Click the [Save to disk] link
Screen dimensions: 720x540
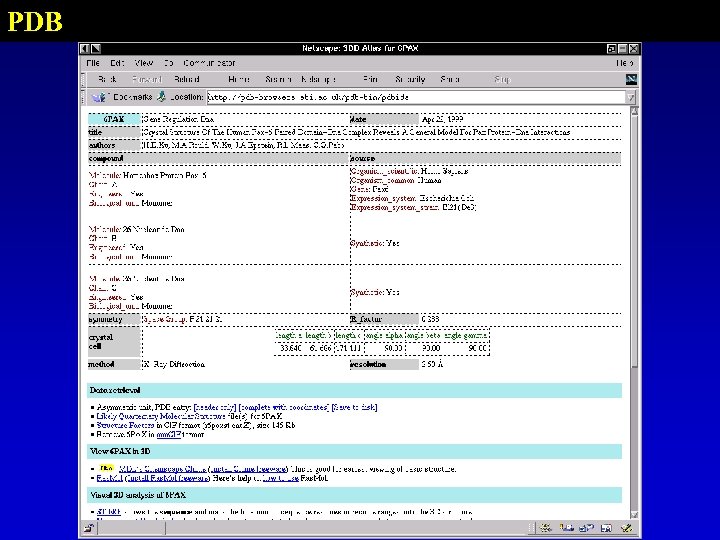354,407
